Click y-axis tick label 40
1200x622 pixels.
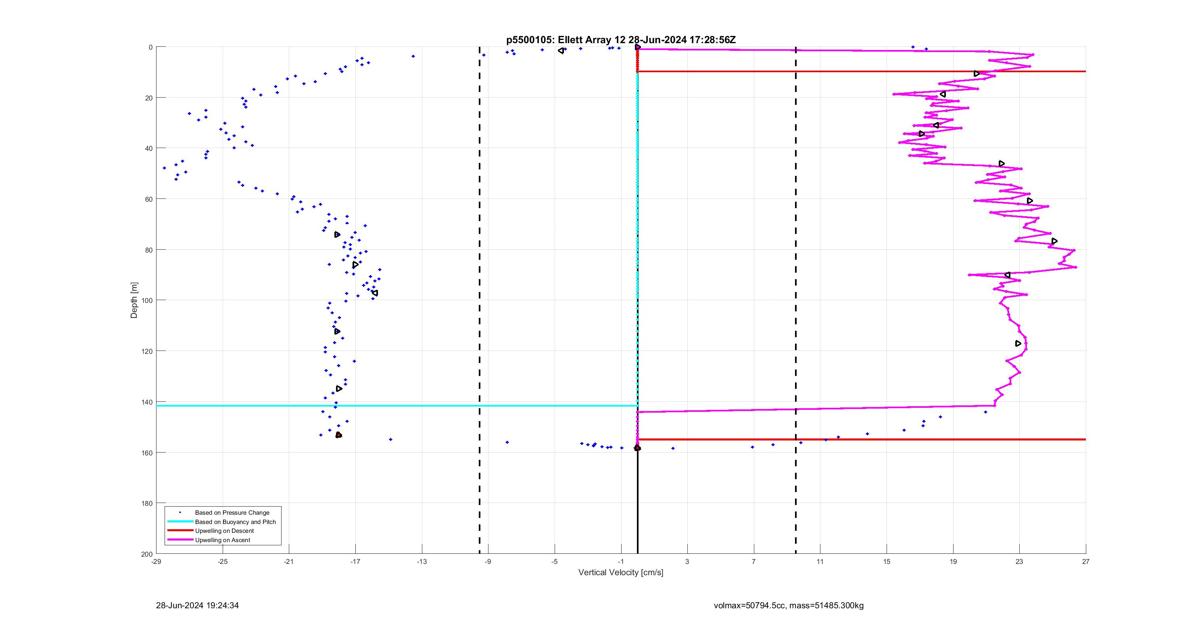(x=148, y=148)
